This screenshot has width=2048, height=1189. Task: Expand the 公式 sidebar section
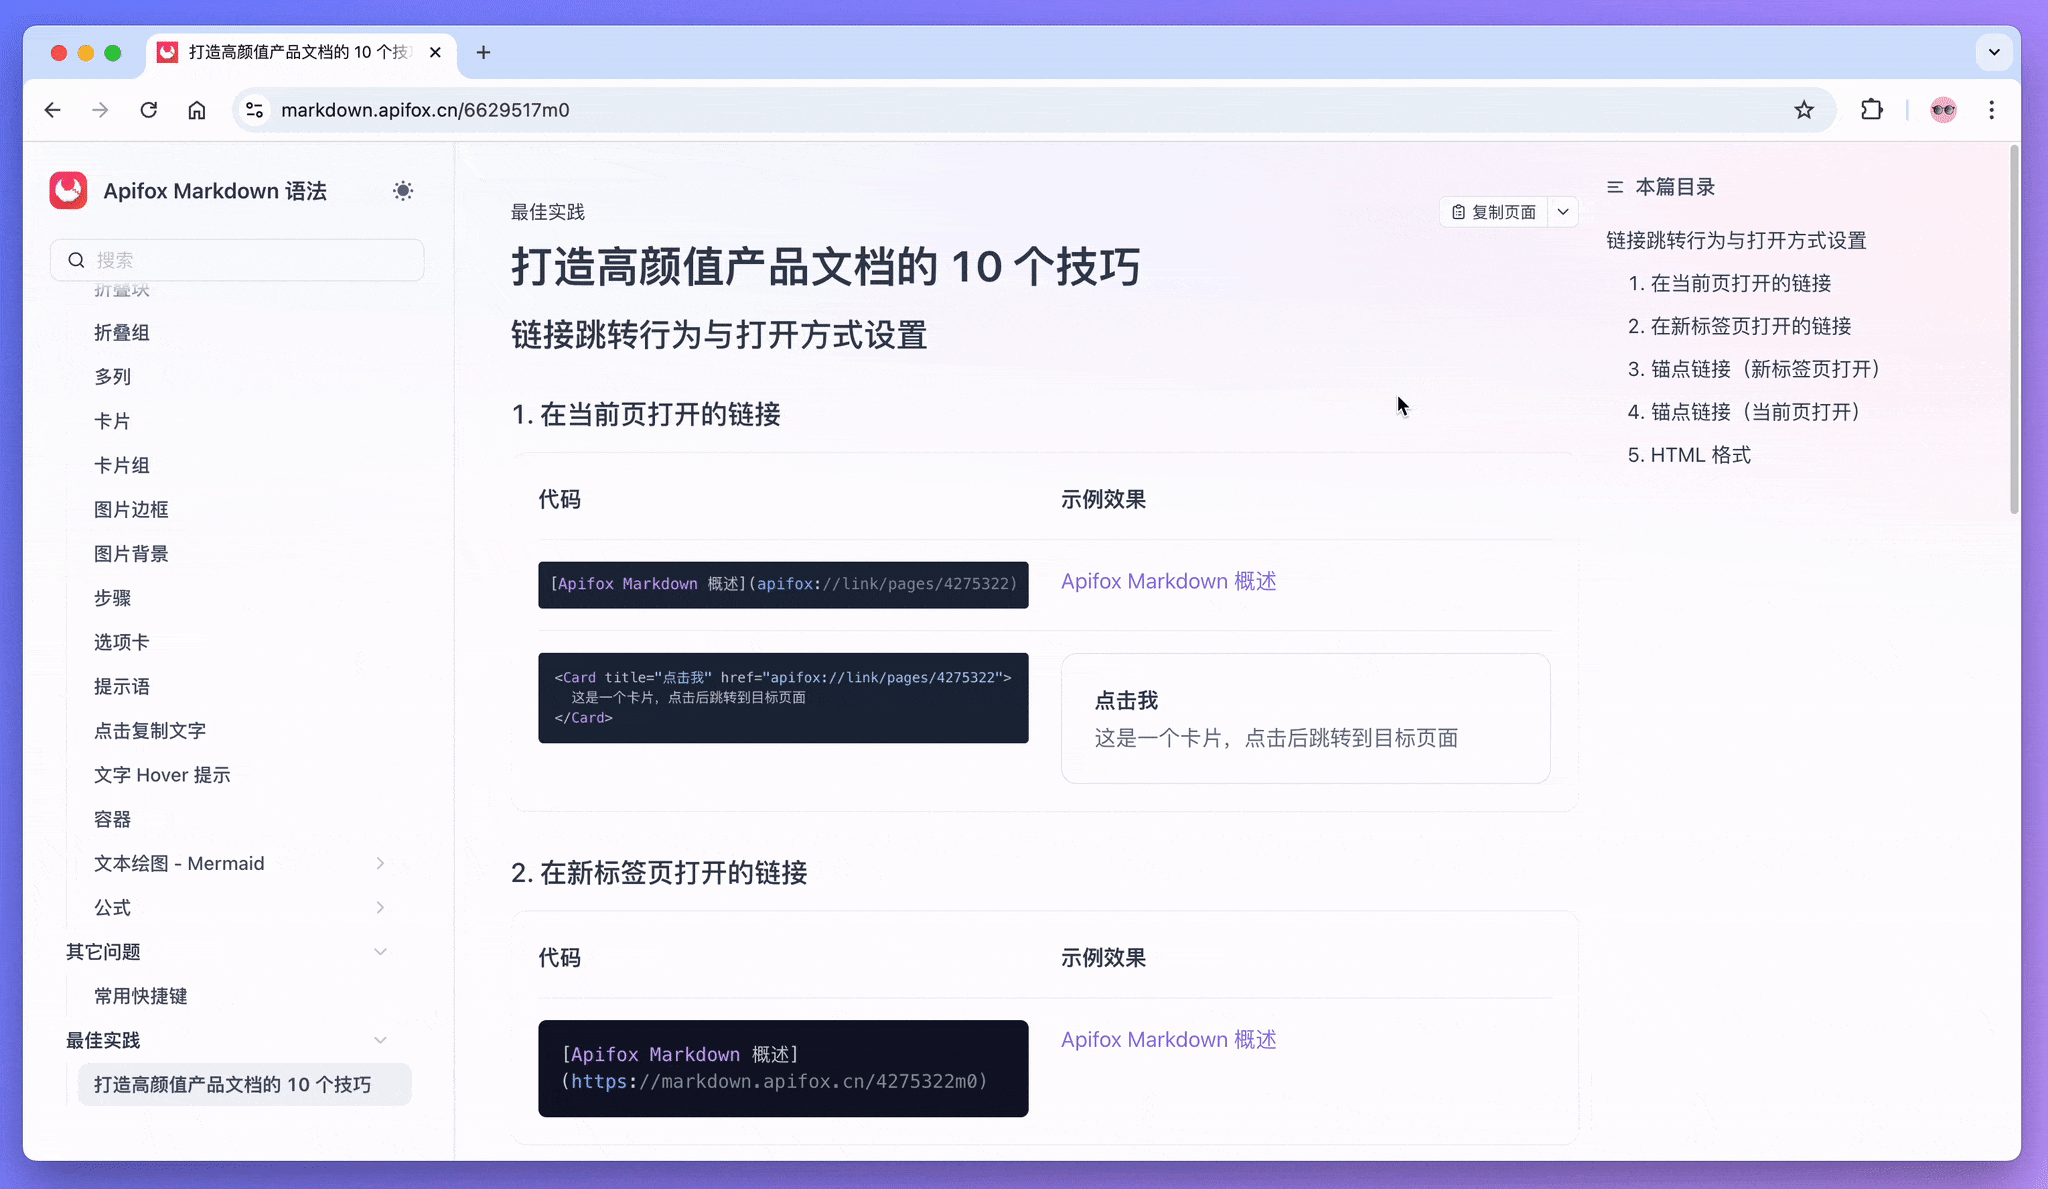pos(380,907)
